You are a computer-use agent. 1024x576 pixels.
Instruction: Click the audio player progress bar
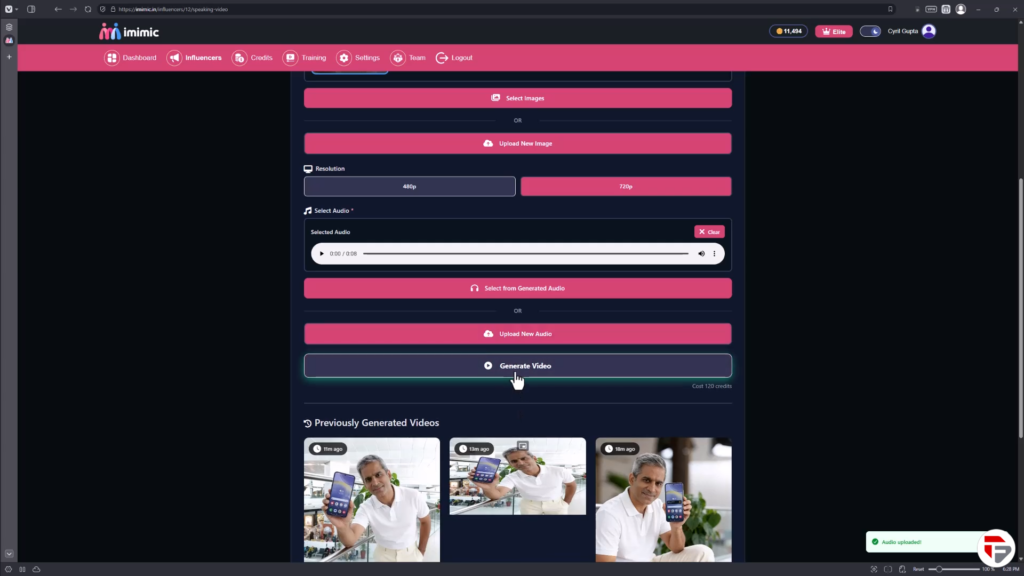click(x=525, y=254)
